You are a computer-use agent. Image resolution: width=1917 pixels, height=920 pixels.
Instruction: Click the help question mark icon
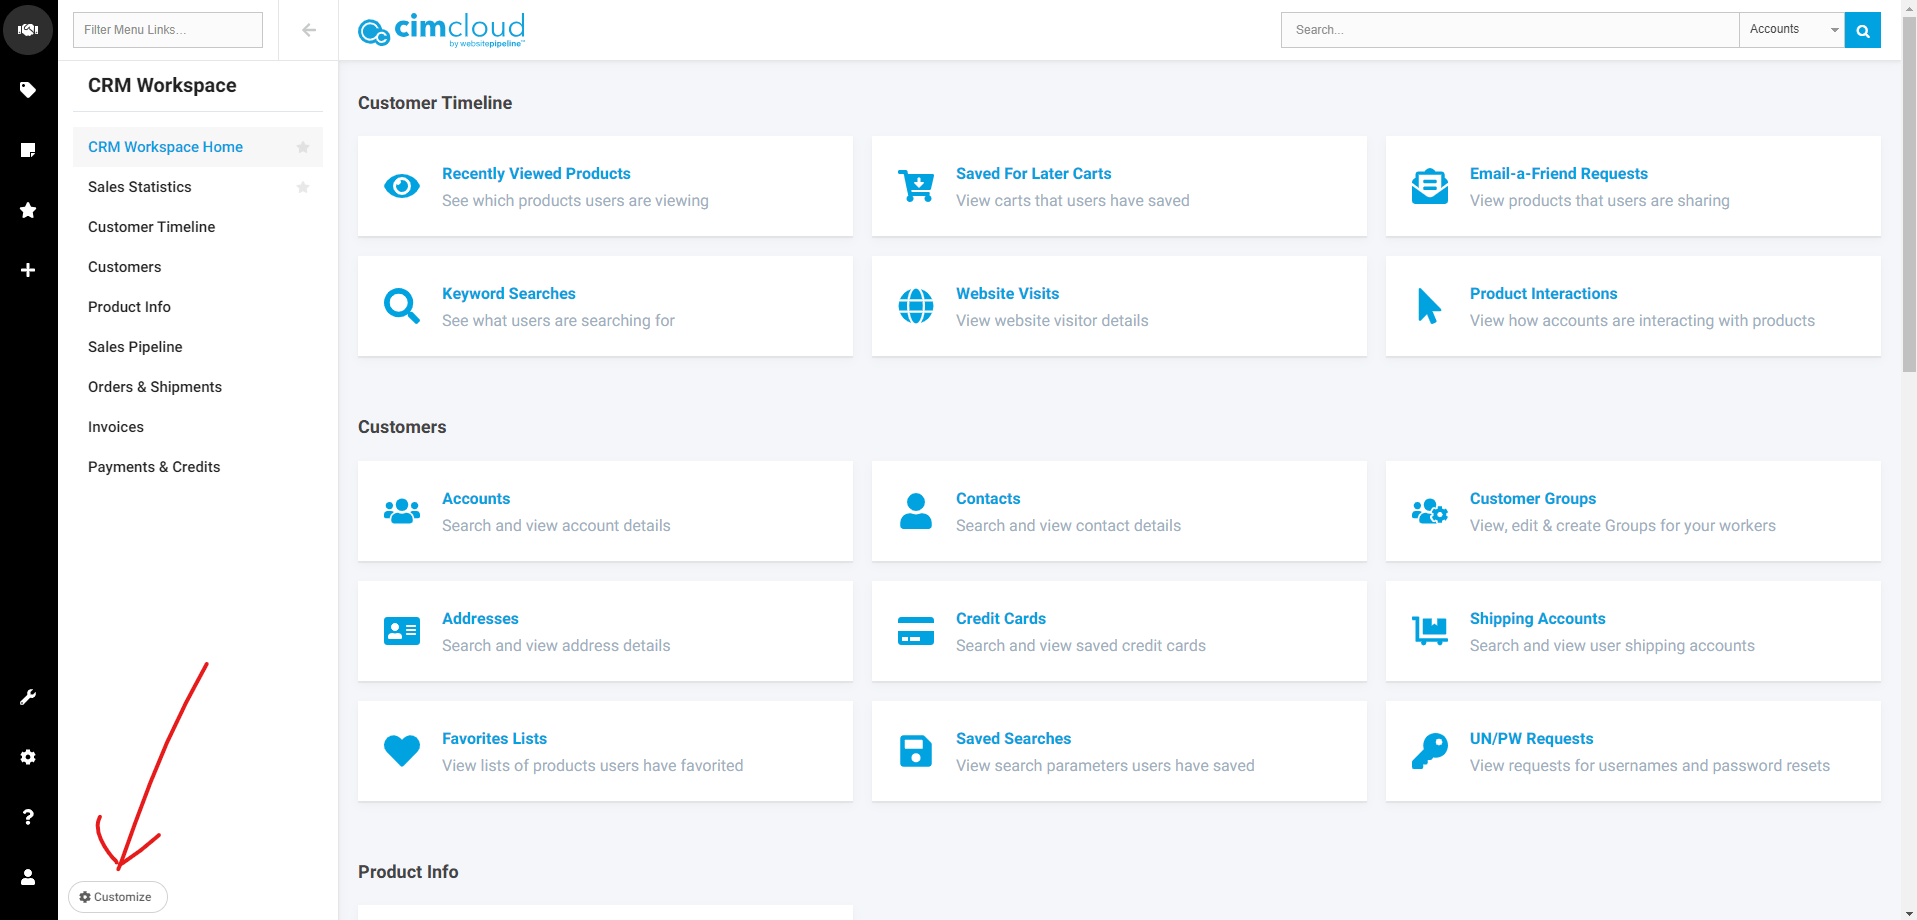pos(28,817)
